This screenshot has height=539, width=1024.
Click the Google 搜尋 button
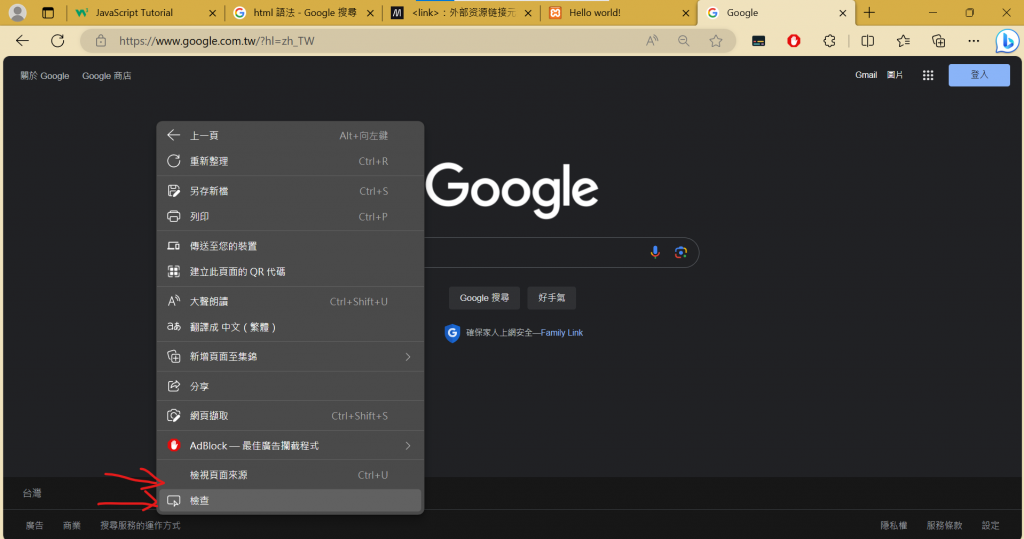point(484,298)
